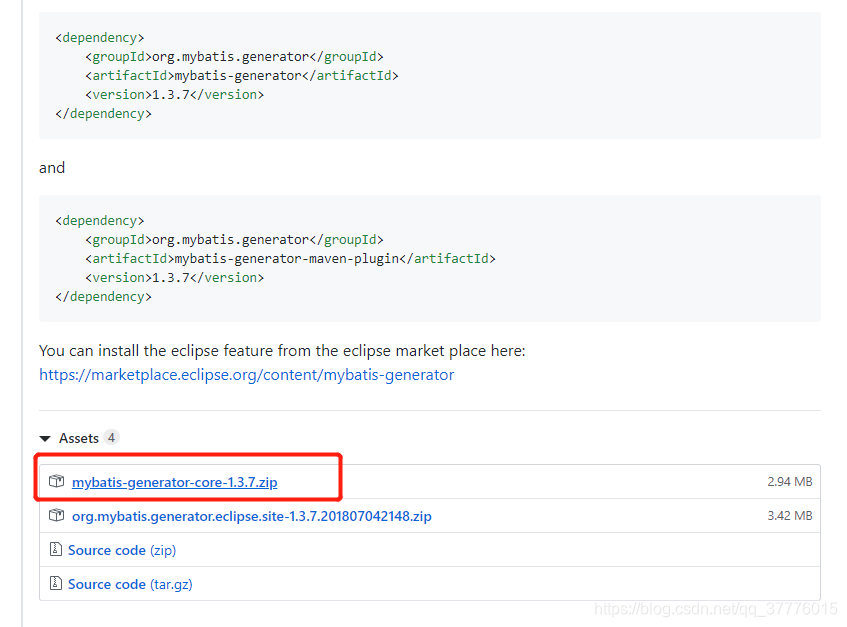Click package icon beside mybatis-generator-core zip
The image size is (847, 627).
(x=56, y=481)
